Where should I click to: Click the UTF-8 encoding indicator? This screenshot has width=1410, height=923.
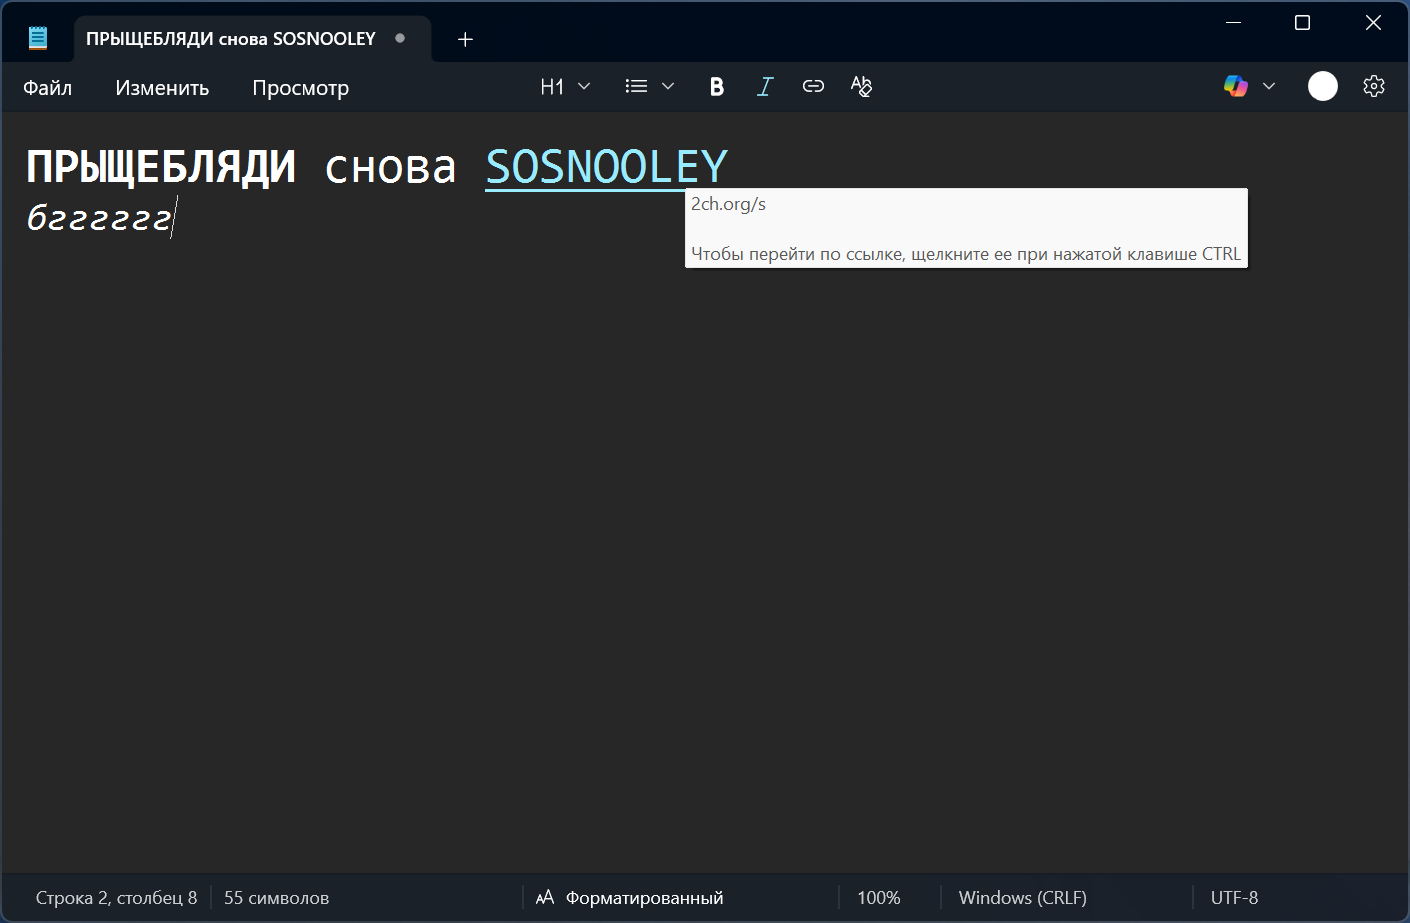pos(1234,898)
